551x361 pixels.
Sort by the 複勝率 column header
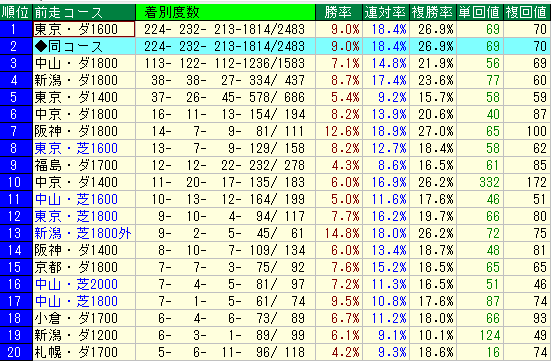433,12
